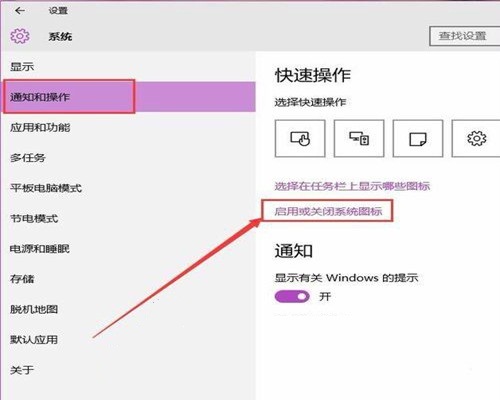Click 启用或关闭系统图标 link
500x400 pixels.
coord(328,211)
